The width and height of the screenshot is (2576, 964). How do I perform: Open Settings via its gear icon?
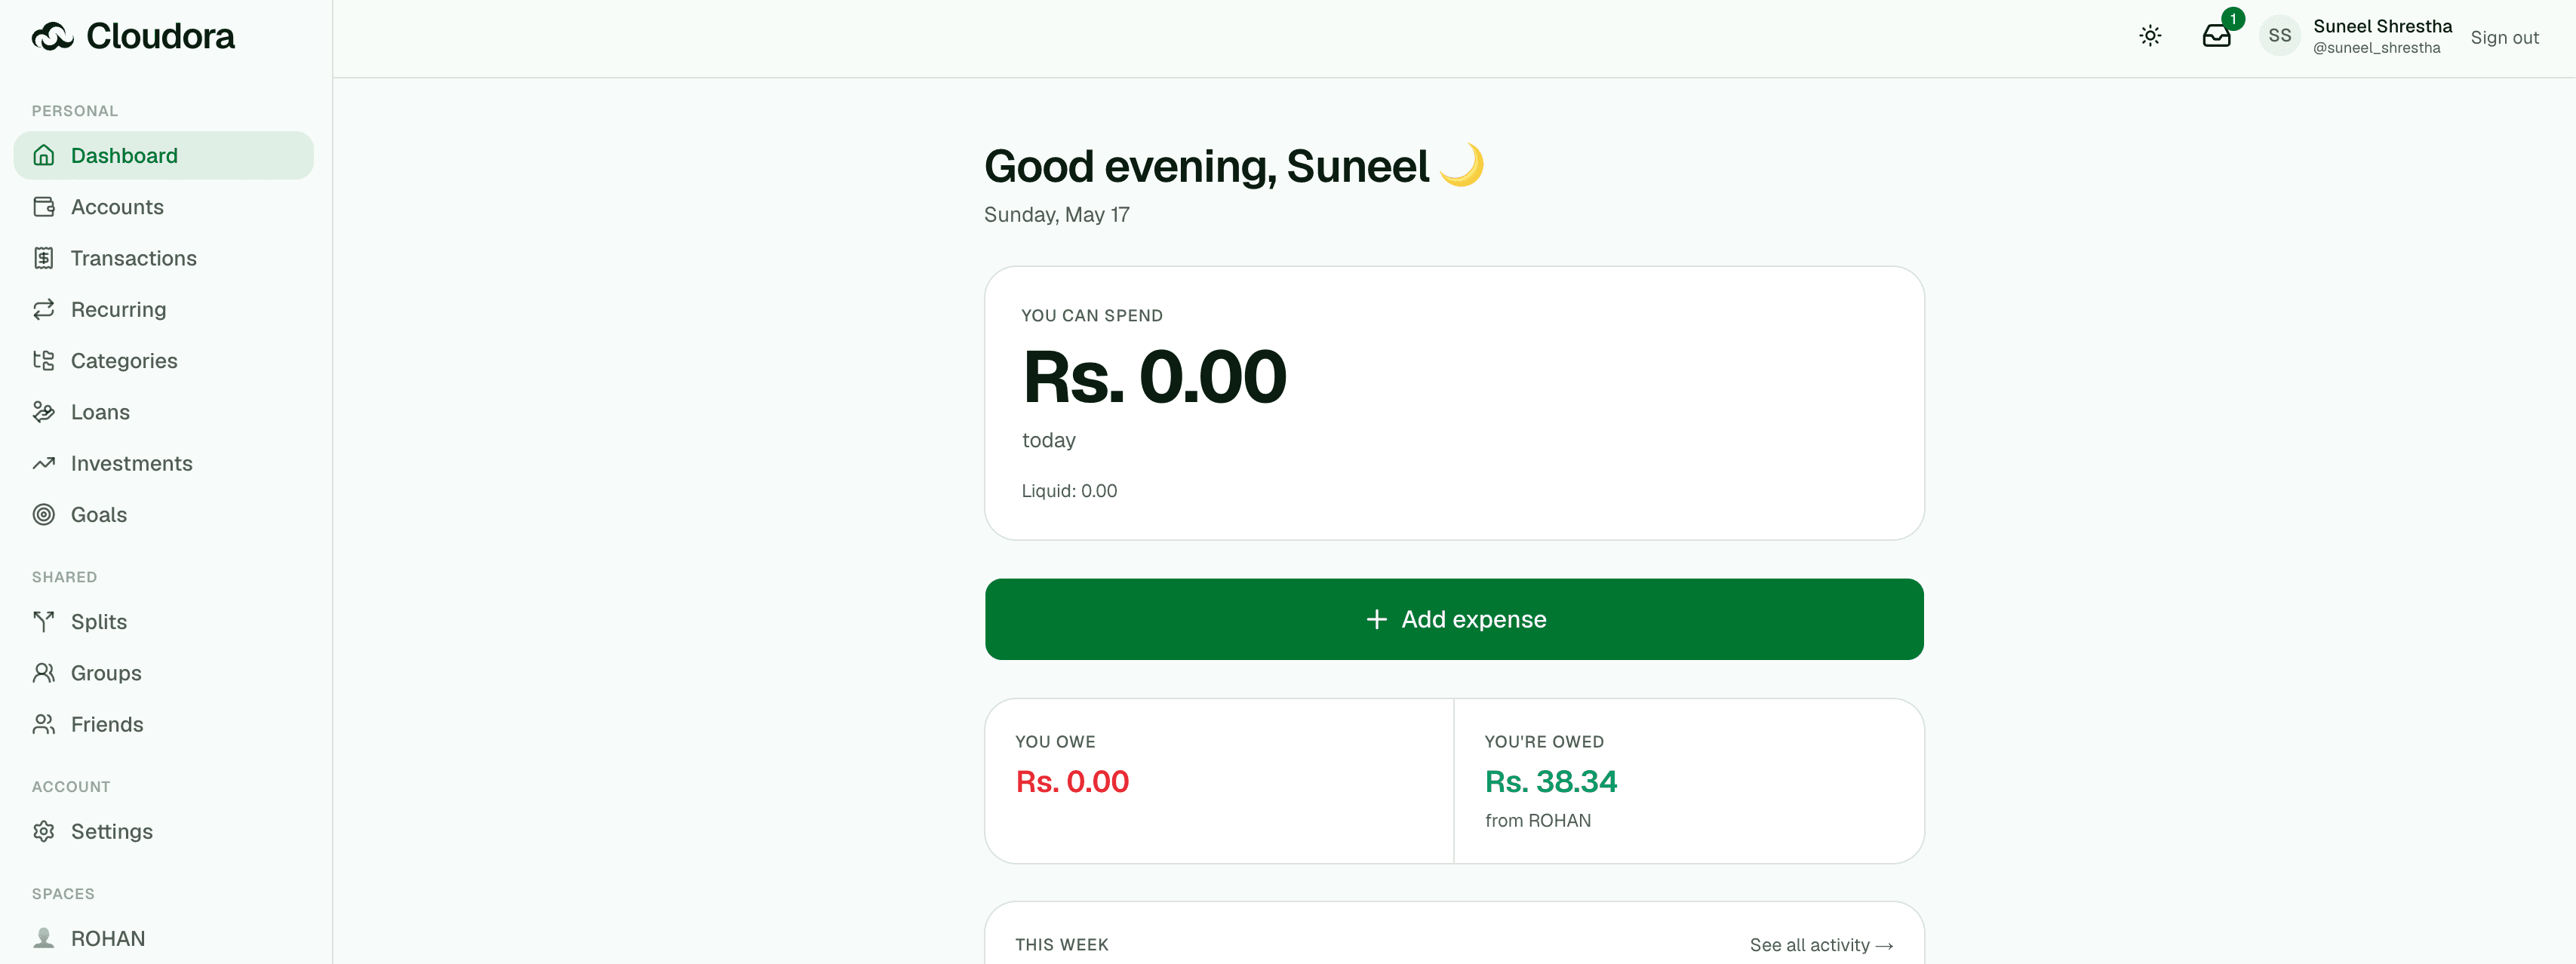click(44, 831)
